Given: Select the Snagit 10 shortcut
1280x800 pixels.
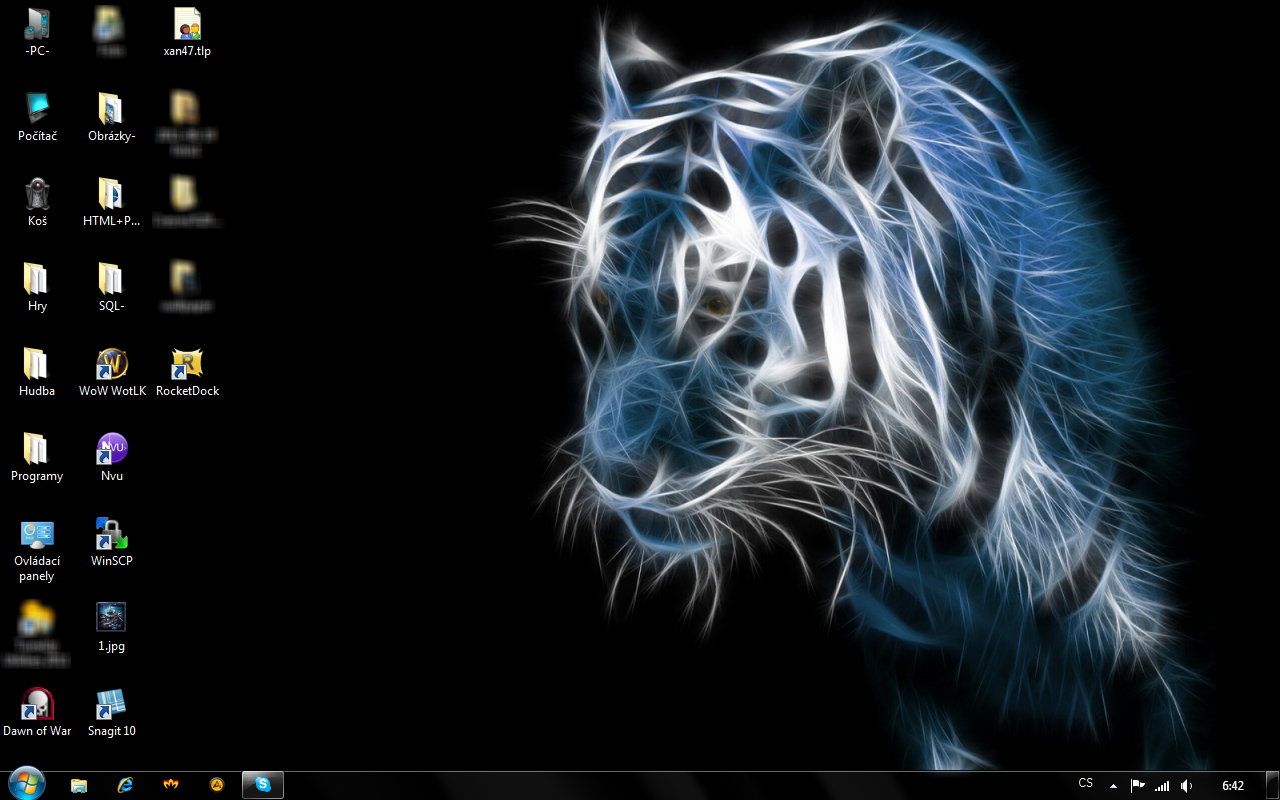Looking at the screenshot, I should (x=112, y=704).
